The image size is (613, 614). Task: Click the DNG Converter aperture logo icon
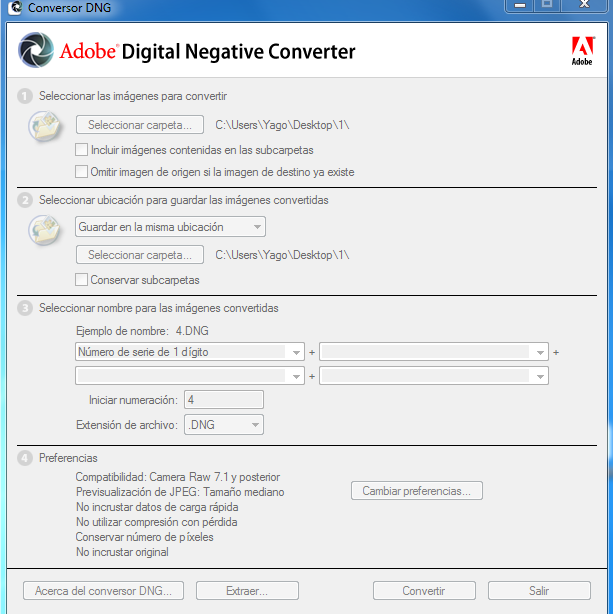tap(36, 50)
